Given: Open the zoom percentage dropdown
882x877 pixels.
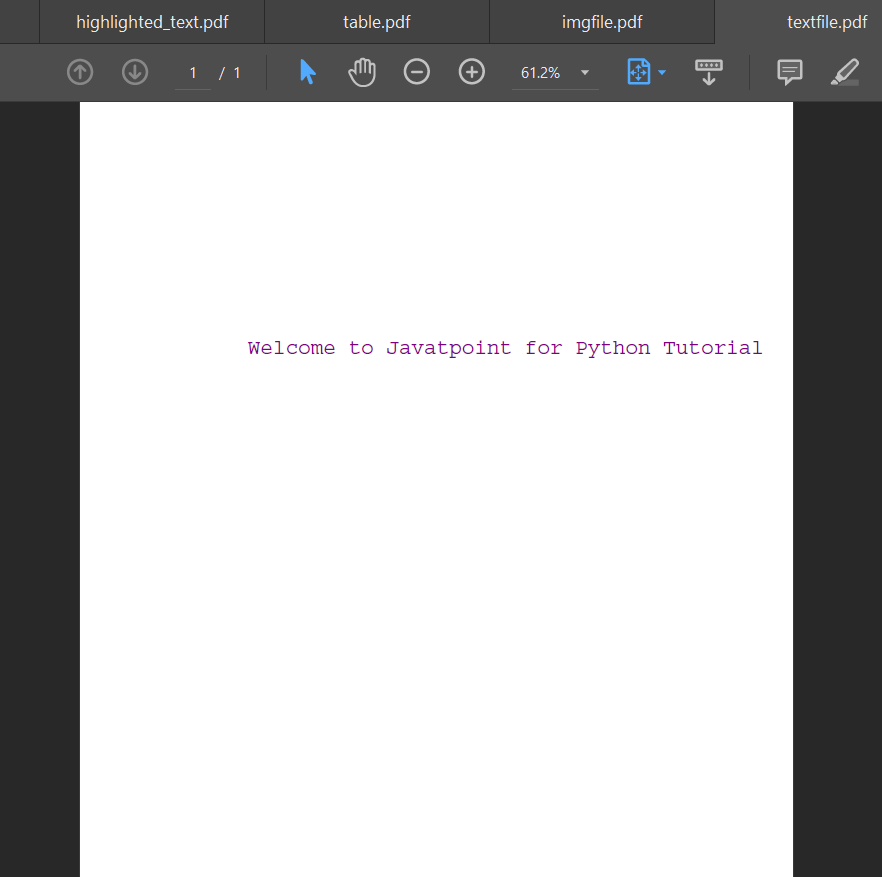Looking at the screenshot, I should coord(584,71).
